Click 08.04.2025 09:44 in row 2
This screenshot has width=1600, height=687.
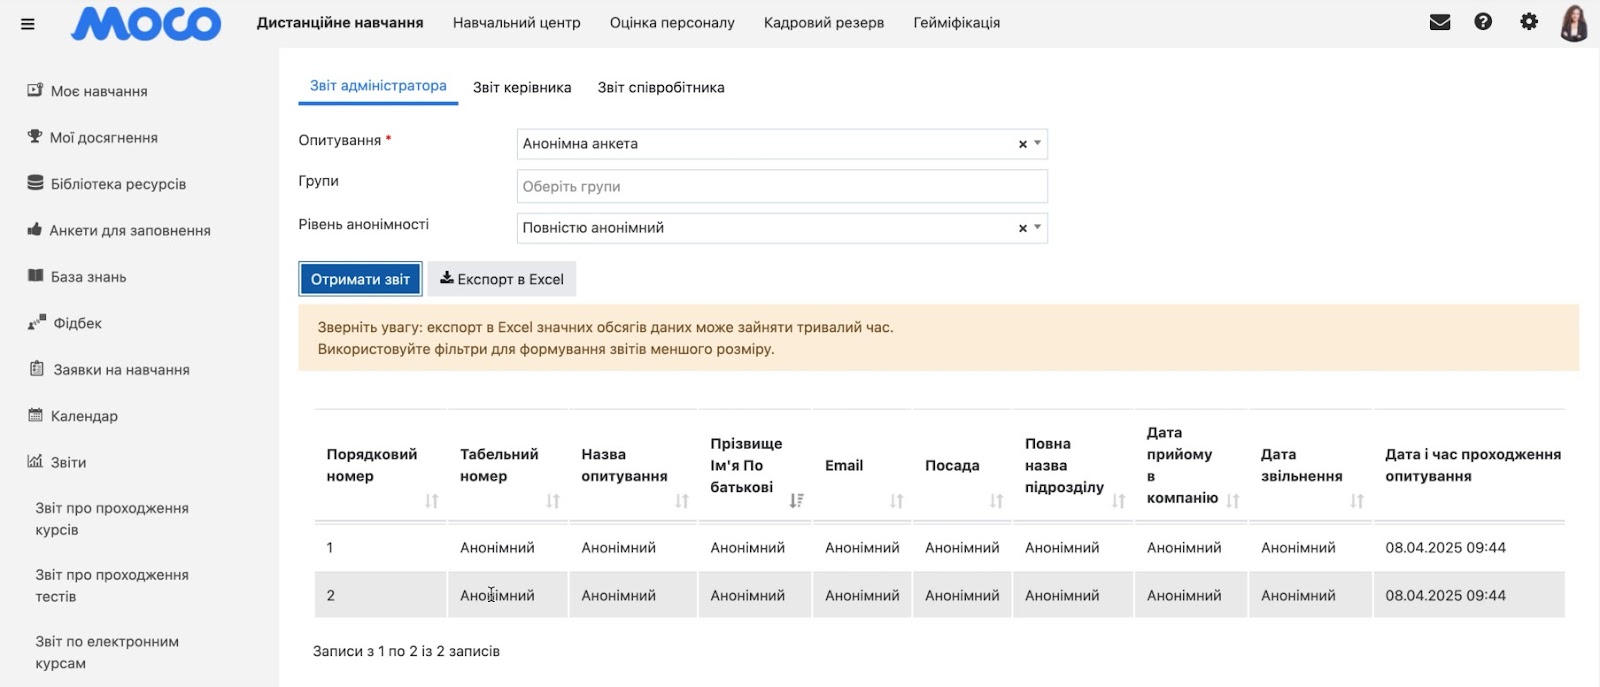[1445, 595]
